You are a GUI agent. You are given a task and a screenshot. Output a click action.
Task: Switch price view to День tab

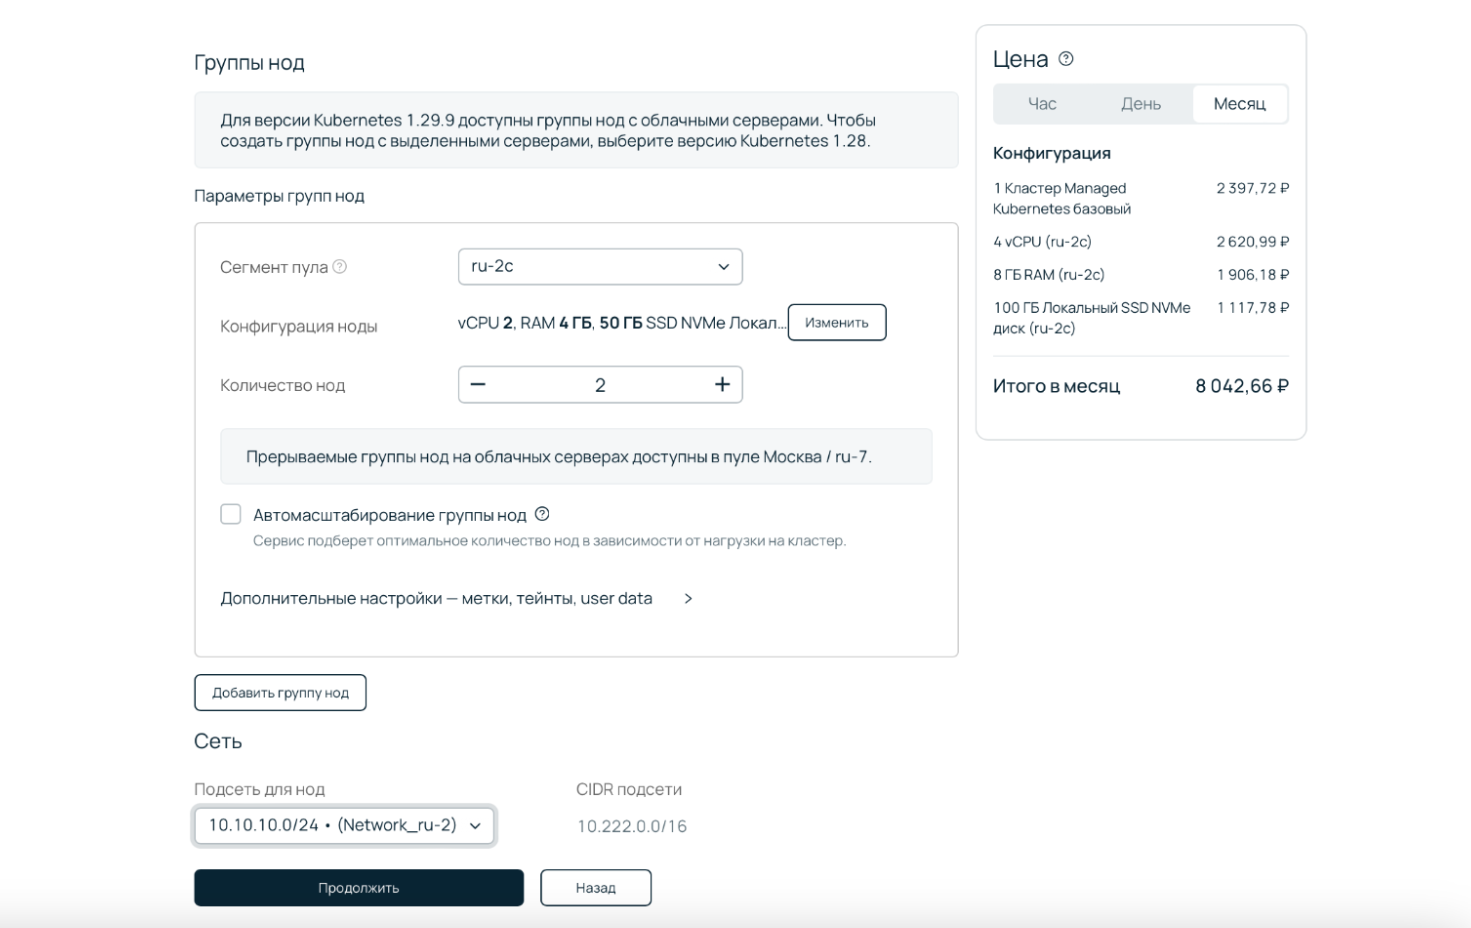pos(1140,104)
